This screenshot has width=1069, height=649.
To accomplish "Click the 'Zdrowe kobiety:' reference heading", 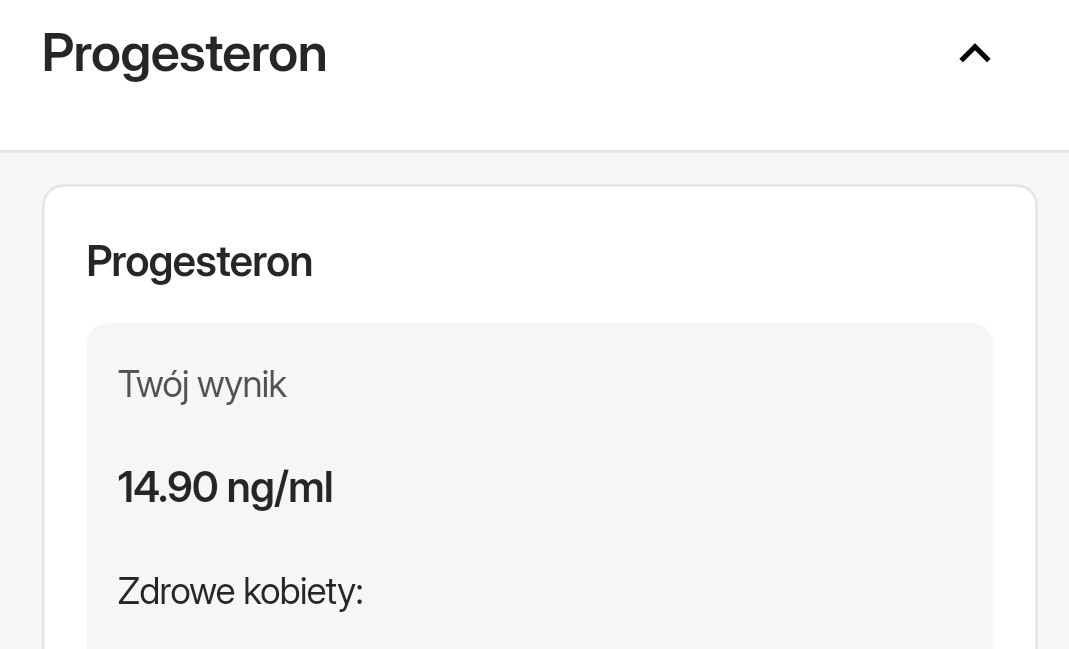I will [x=240, y=591].
